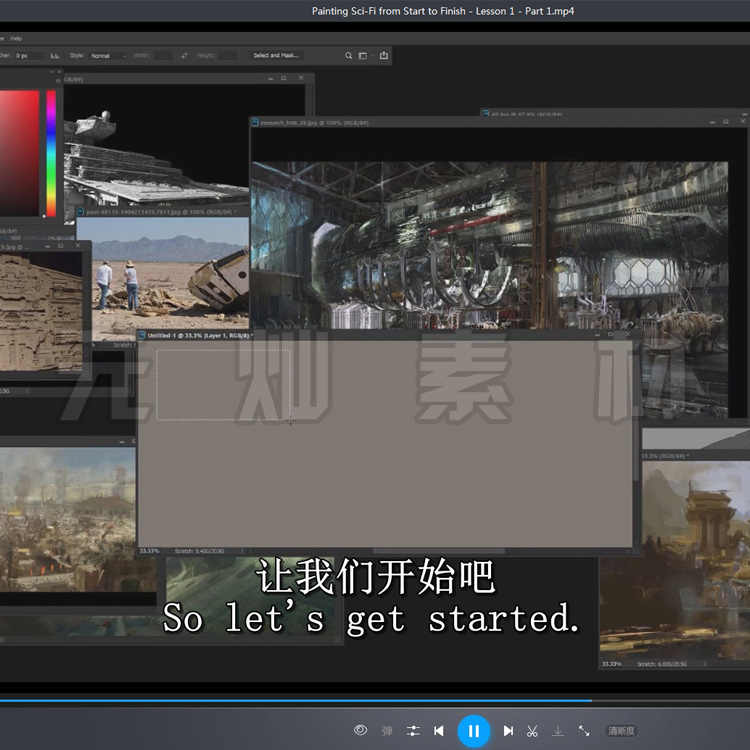Screen dimensions: 750x750
Task: Click the download icon in player bar
Action: click(558, 731)
